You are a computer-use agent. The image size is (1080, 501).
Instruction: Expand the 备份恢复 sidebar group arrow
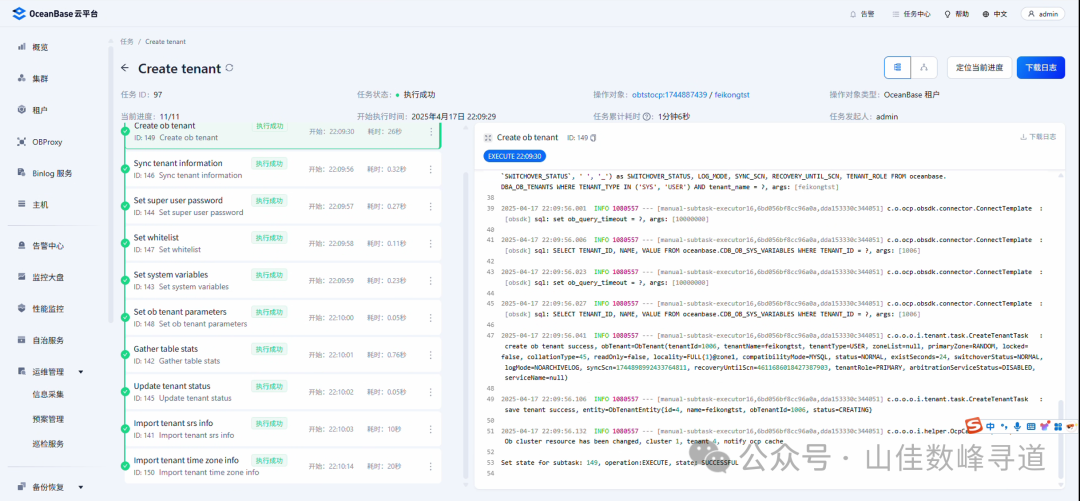tap(81, 487)
